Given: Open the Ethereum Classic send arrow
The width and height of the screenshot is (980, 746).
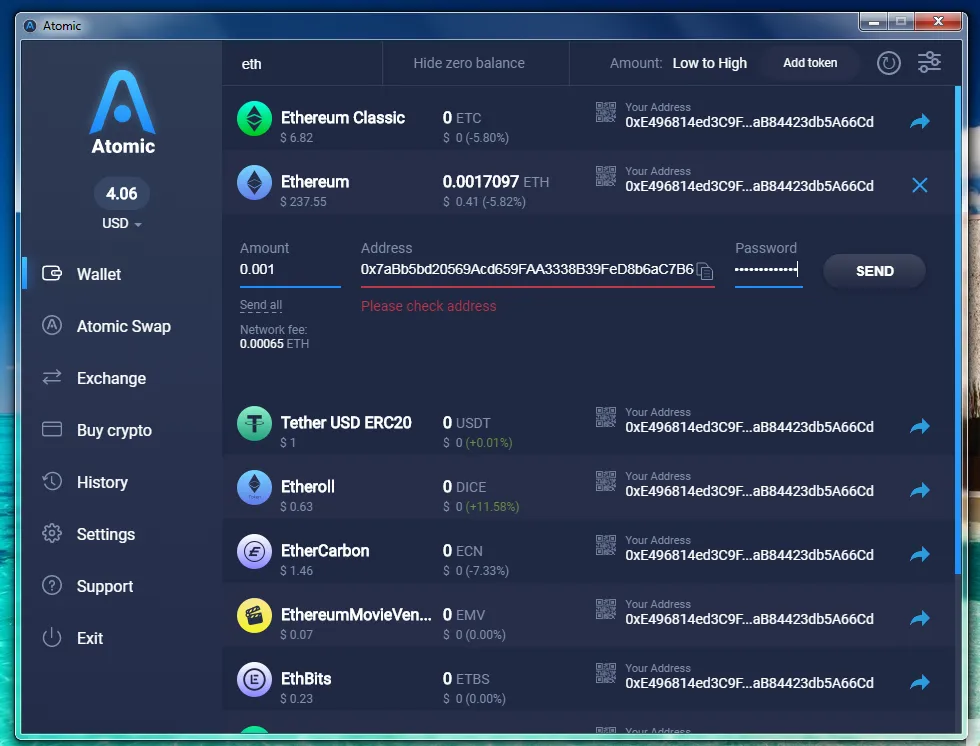Looking at the screenshot, I should coord(919,121).
